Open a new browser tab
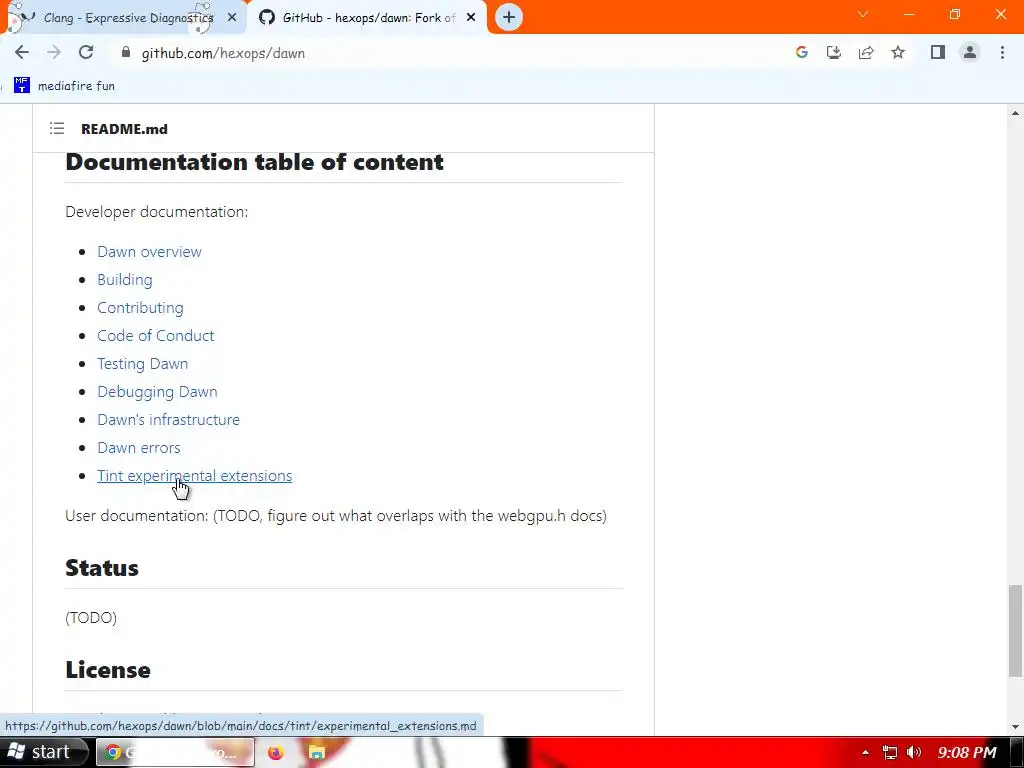Image resolution: width=1024 pixels, height=768 pixels. (x=509, y=18)
